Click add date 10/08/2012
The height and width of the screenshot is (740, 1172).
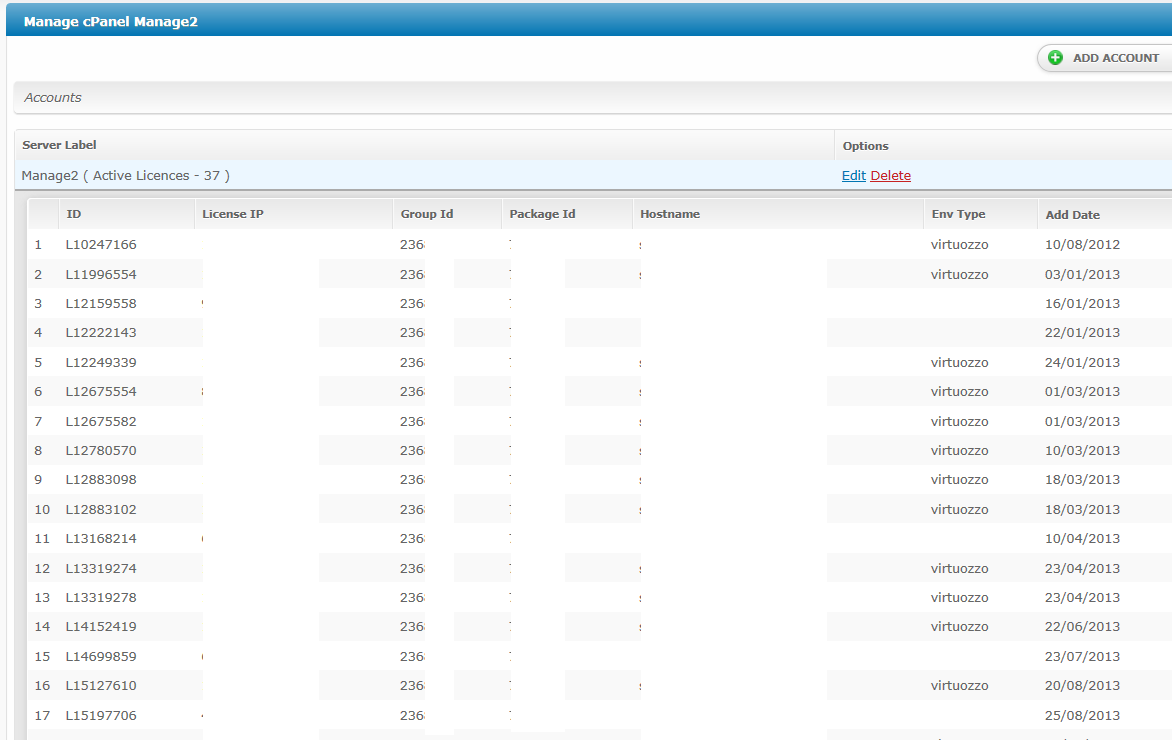(x=1082, y=244)
